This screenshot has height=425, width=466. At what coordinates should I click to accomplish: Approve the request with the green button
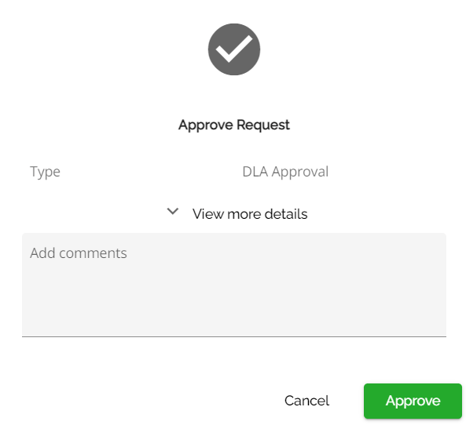pos(413,401)
